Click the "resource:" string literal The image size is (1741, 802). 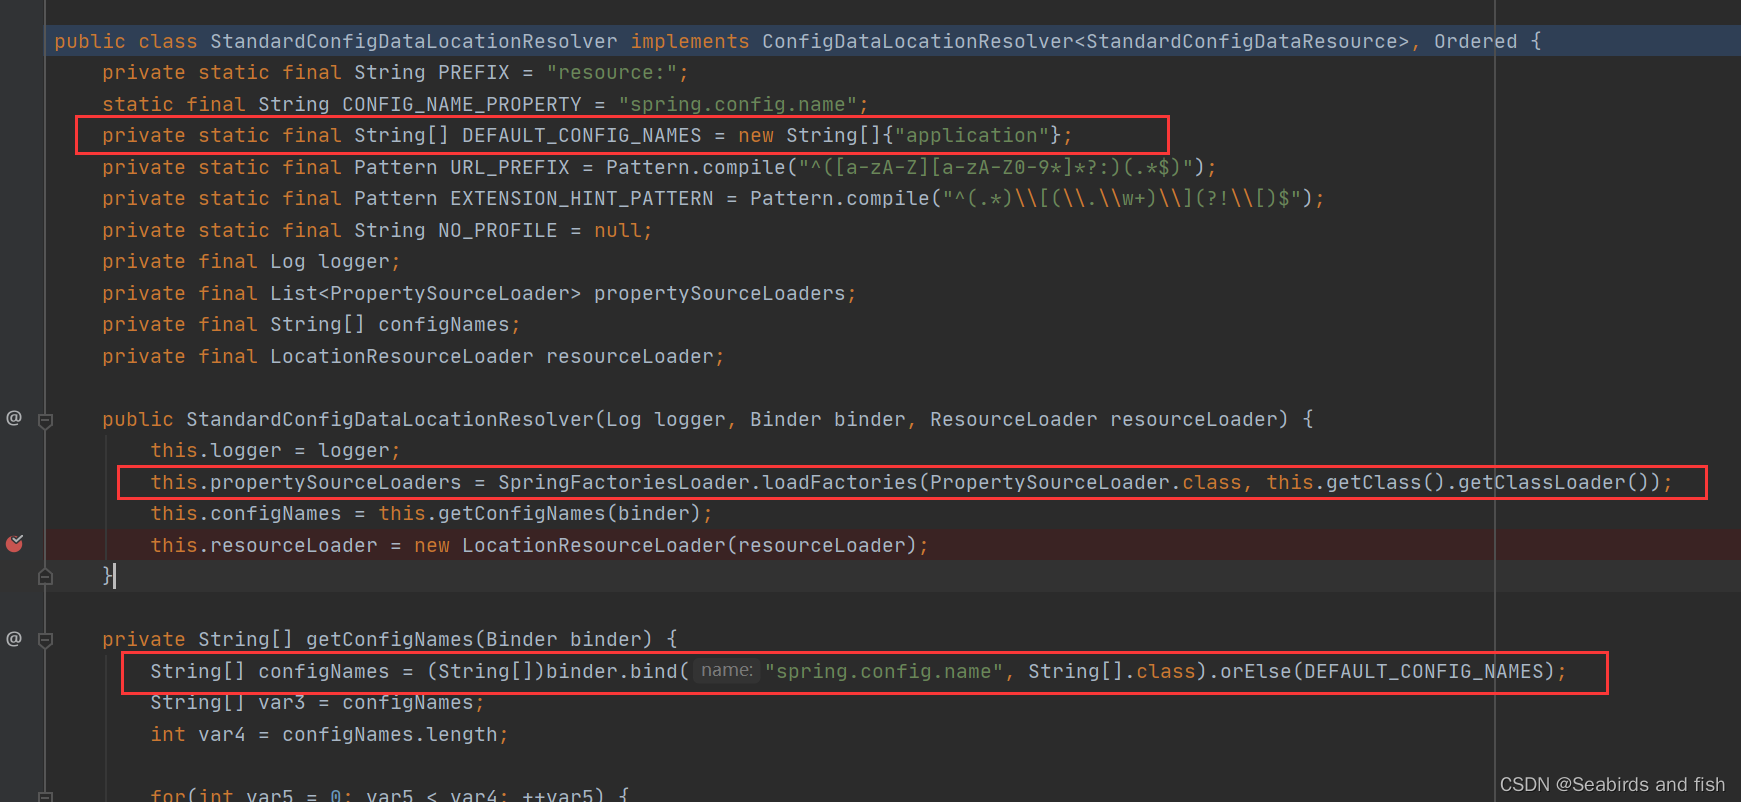(612, 73)
